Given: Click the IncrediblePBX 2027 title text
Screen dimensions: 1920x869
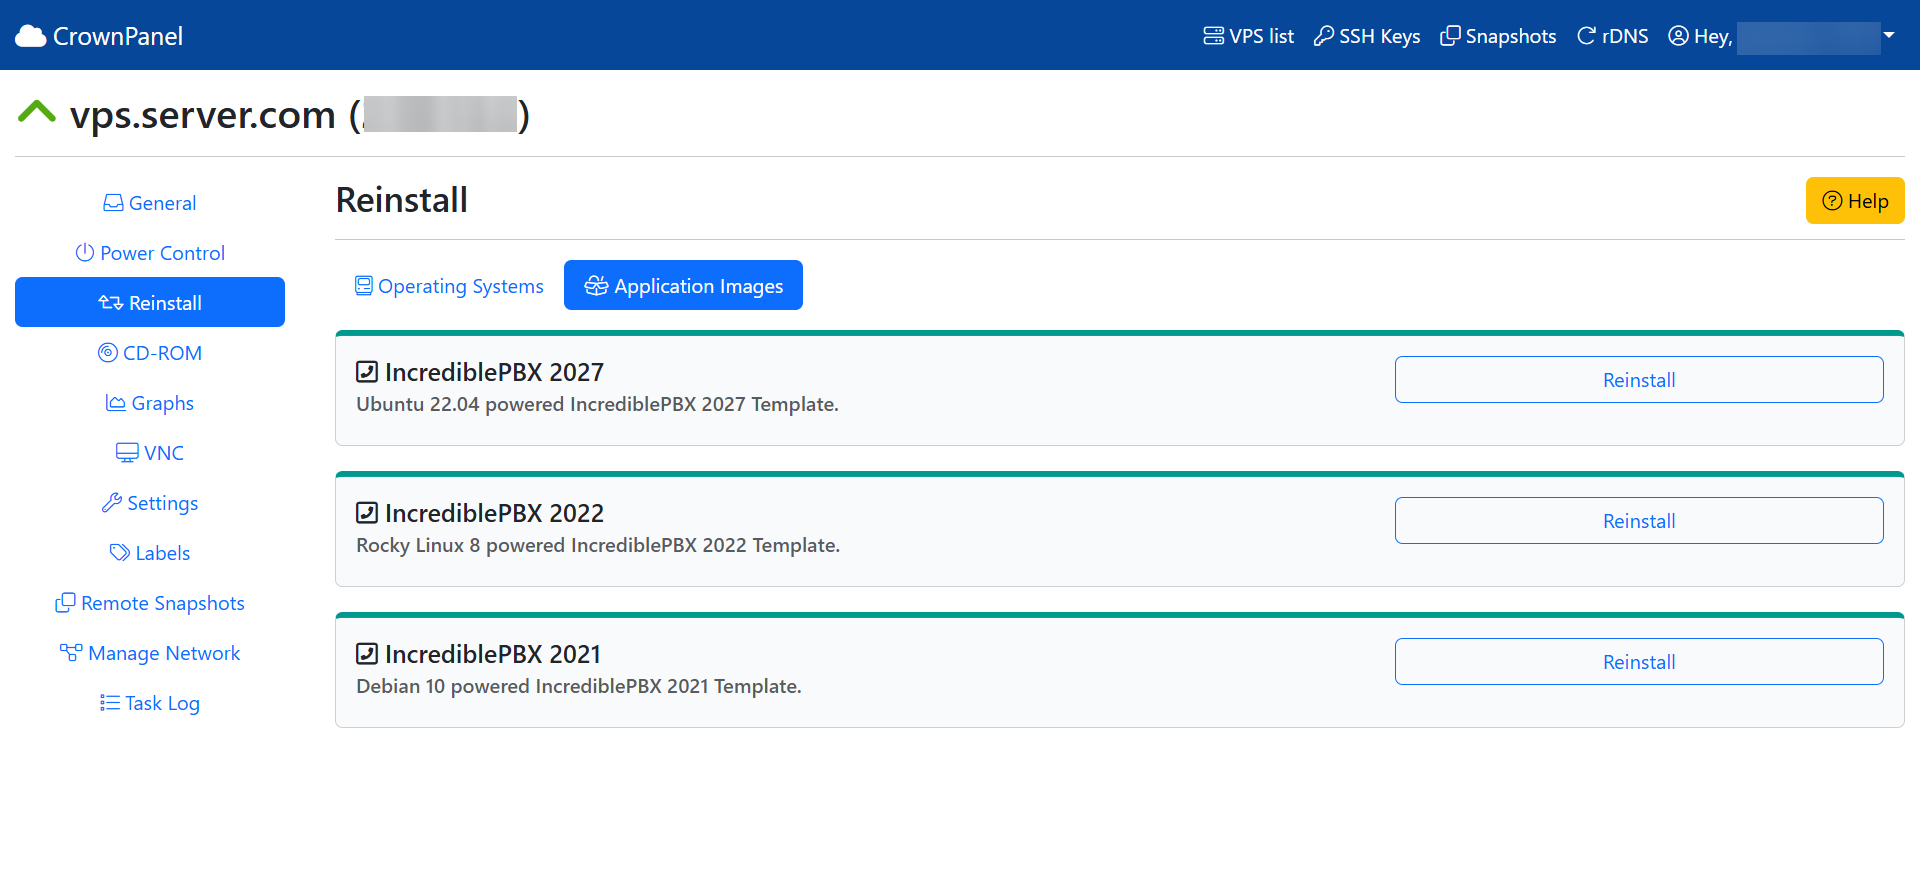Looking at the screenshot, I should pos(494,372).
